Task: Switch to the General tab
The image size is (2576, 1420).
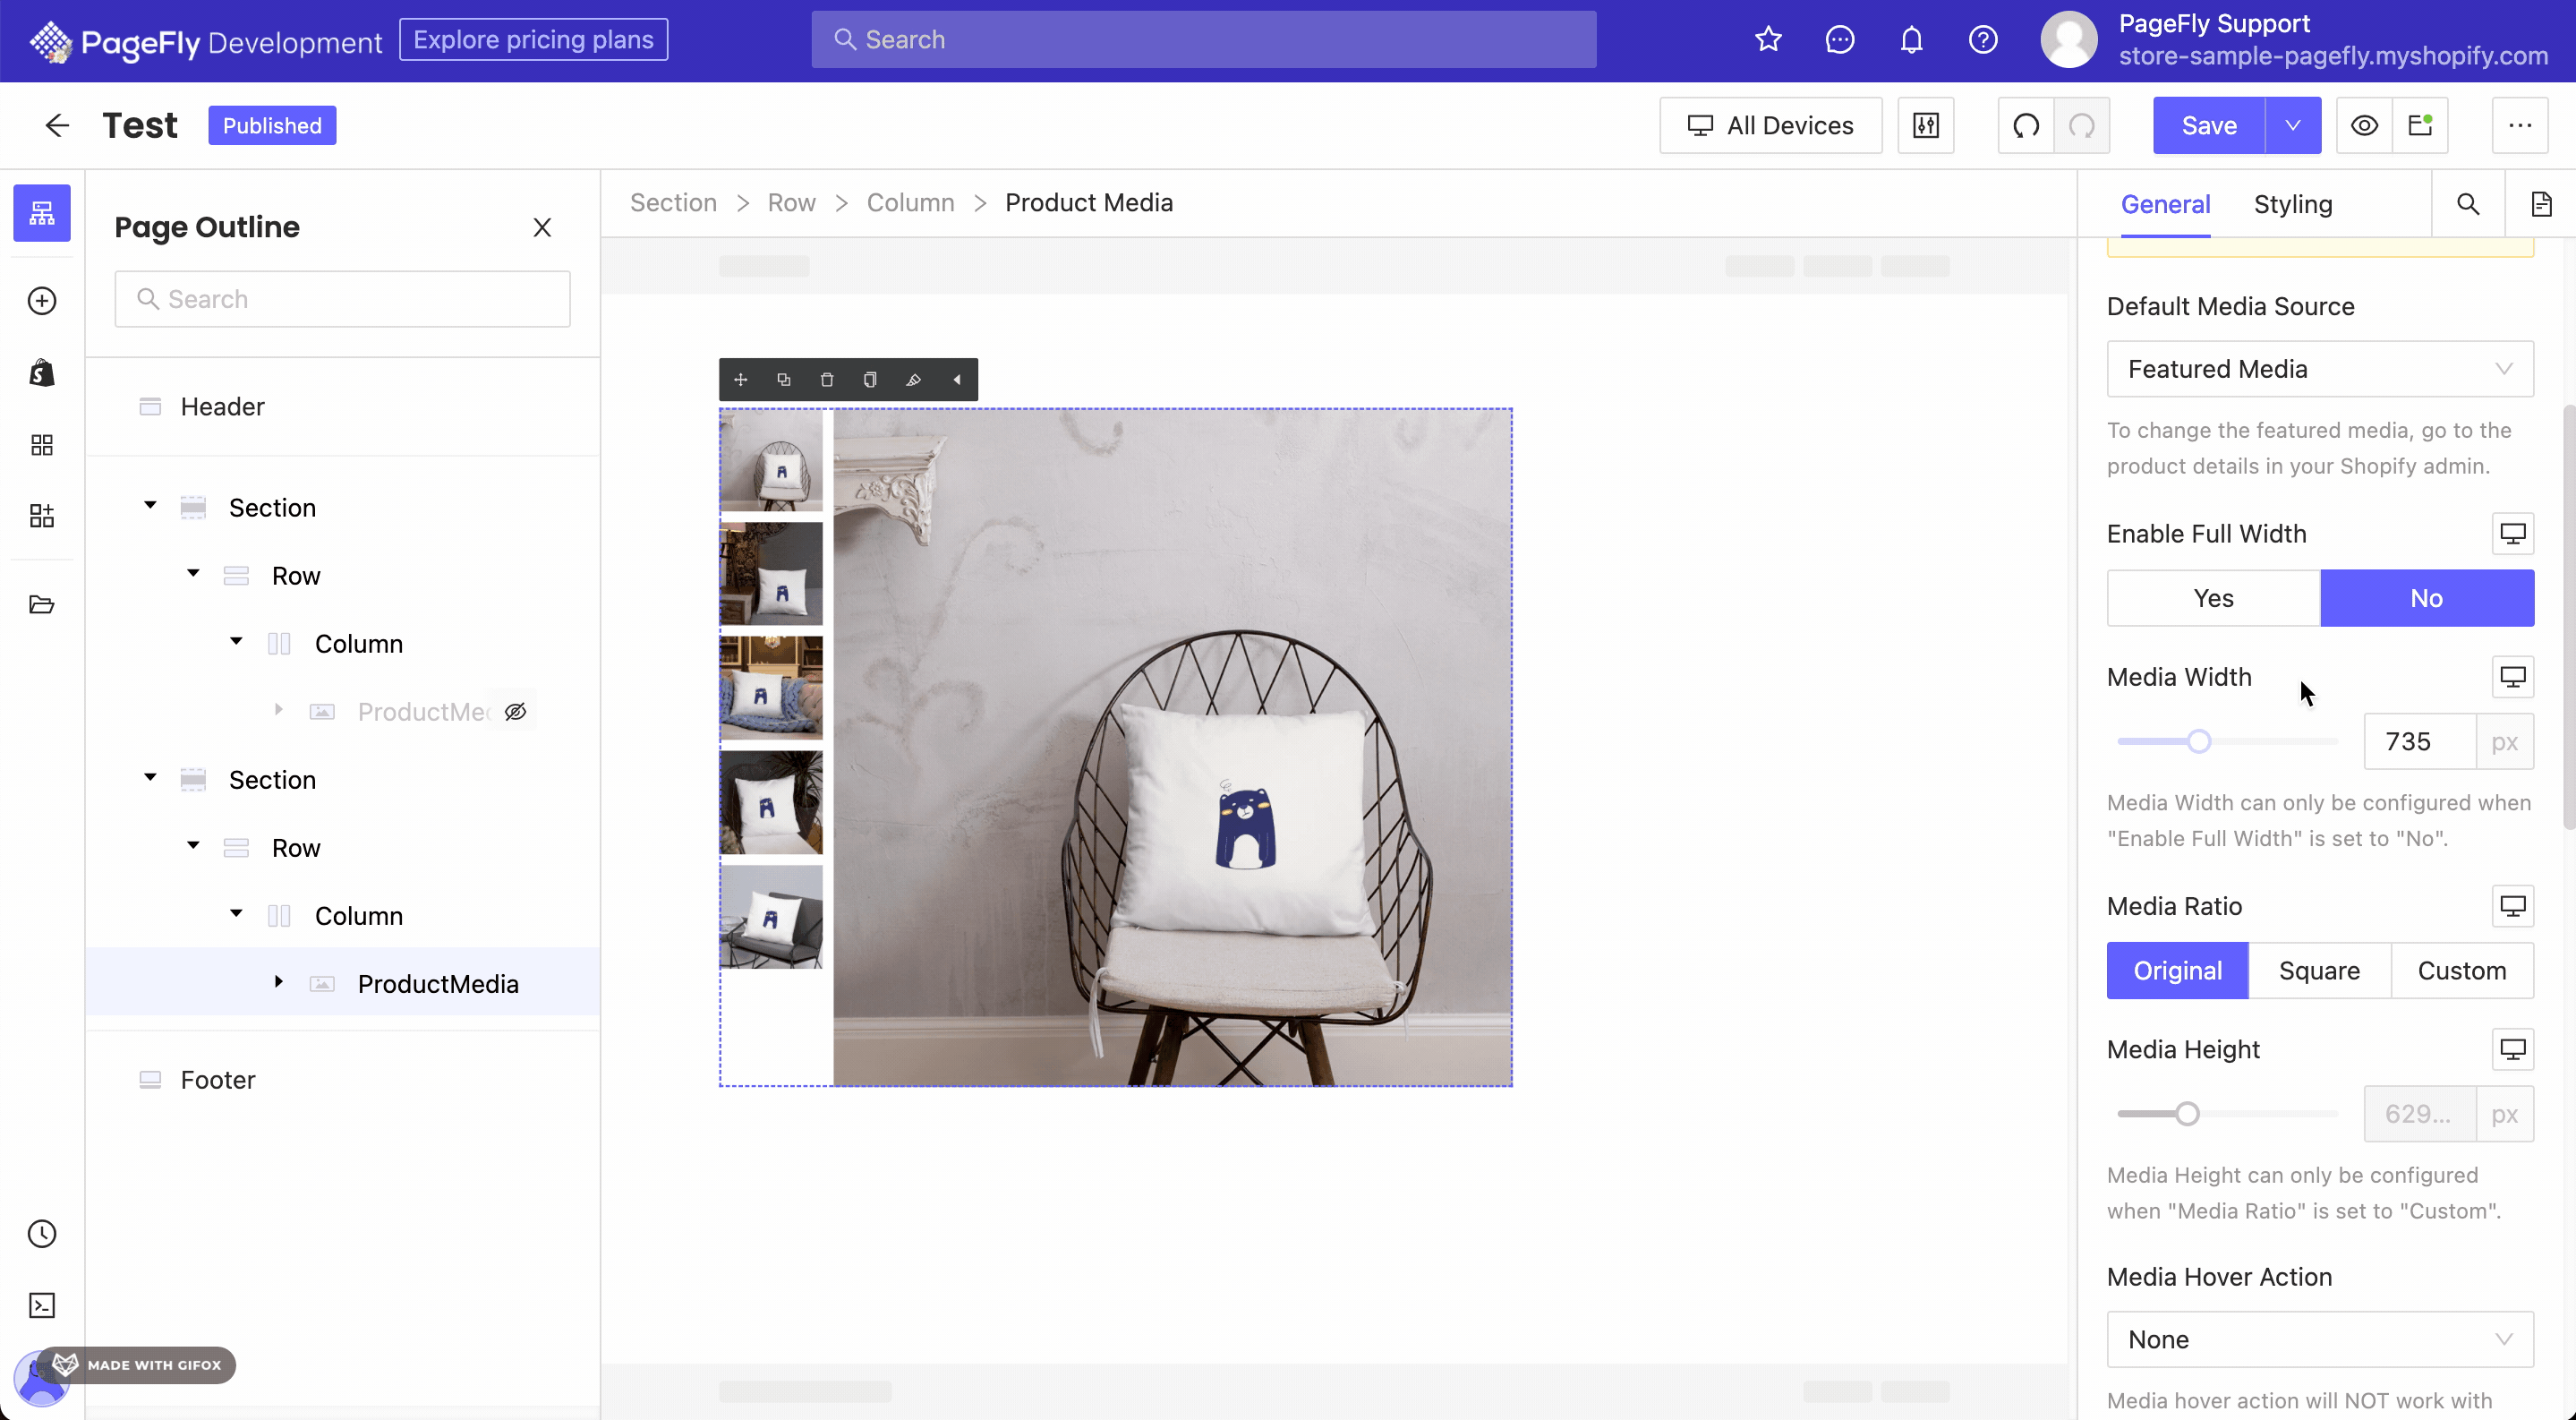Action: [2165, 204]
